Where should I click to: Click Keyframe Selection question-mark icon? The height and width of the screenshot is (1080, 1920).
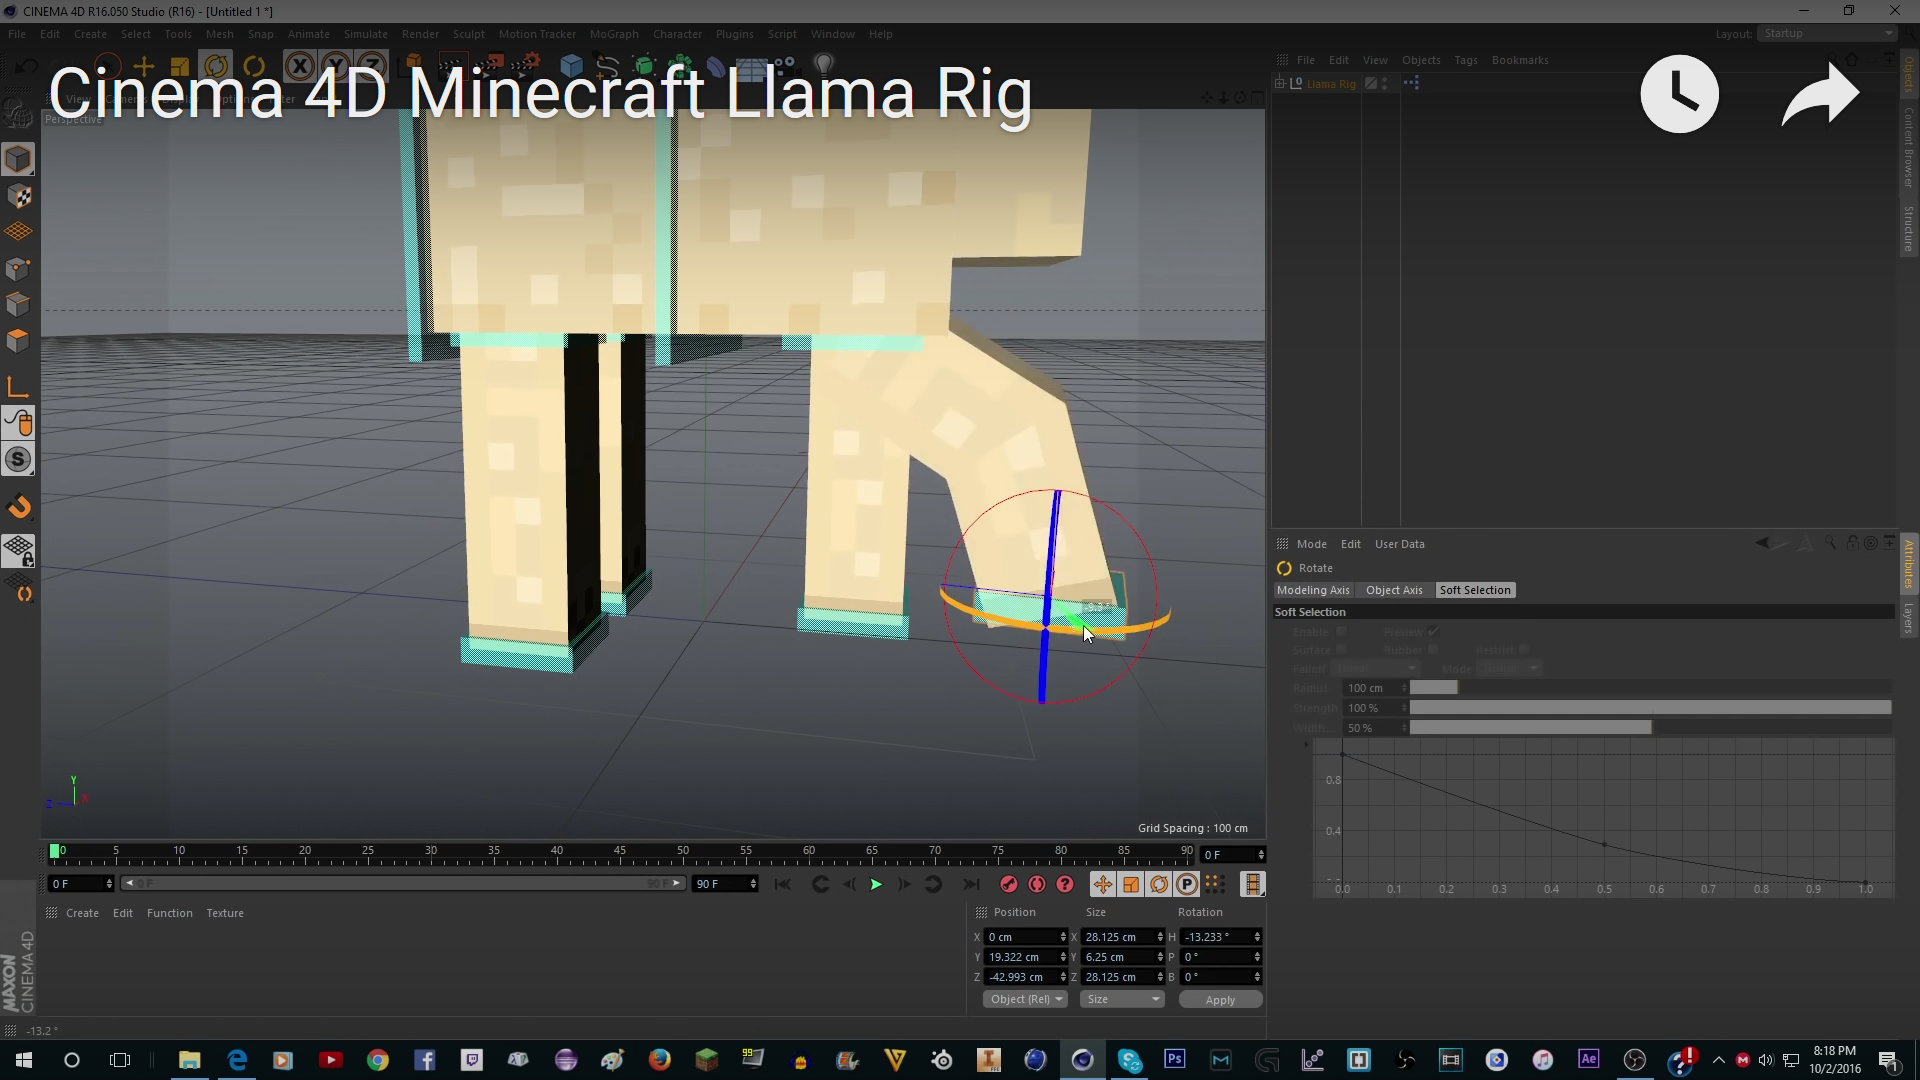[x=1065, y=884]
